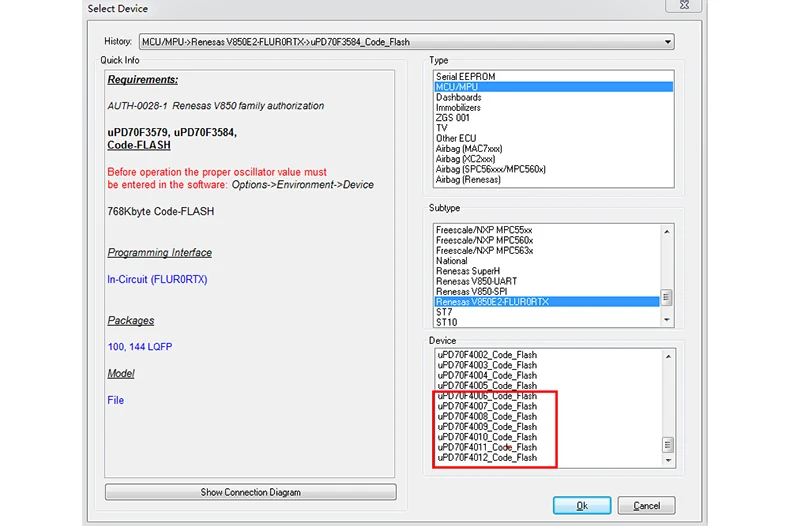Viewport: 790px width, 526px height.
Task: Select uPD70F4009_Code_Flash device
Action: click(548, 427)
